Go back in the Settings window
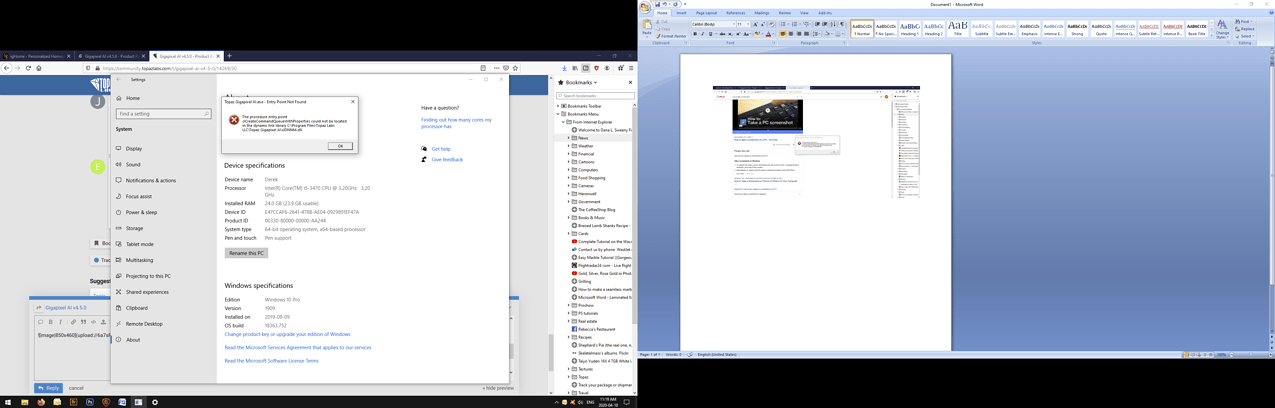Screen dimensions: 1275x408 pos(118,79)
